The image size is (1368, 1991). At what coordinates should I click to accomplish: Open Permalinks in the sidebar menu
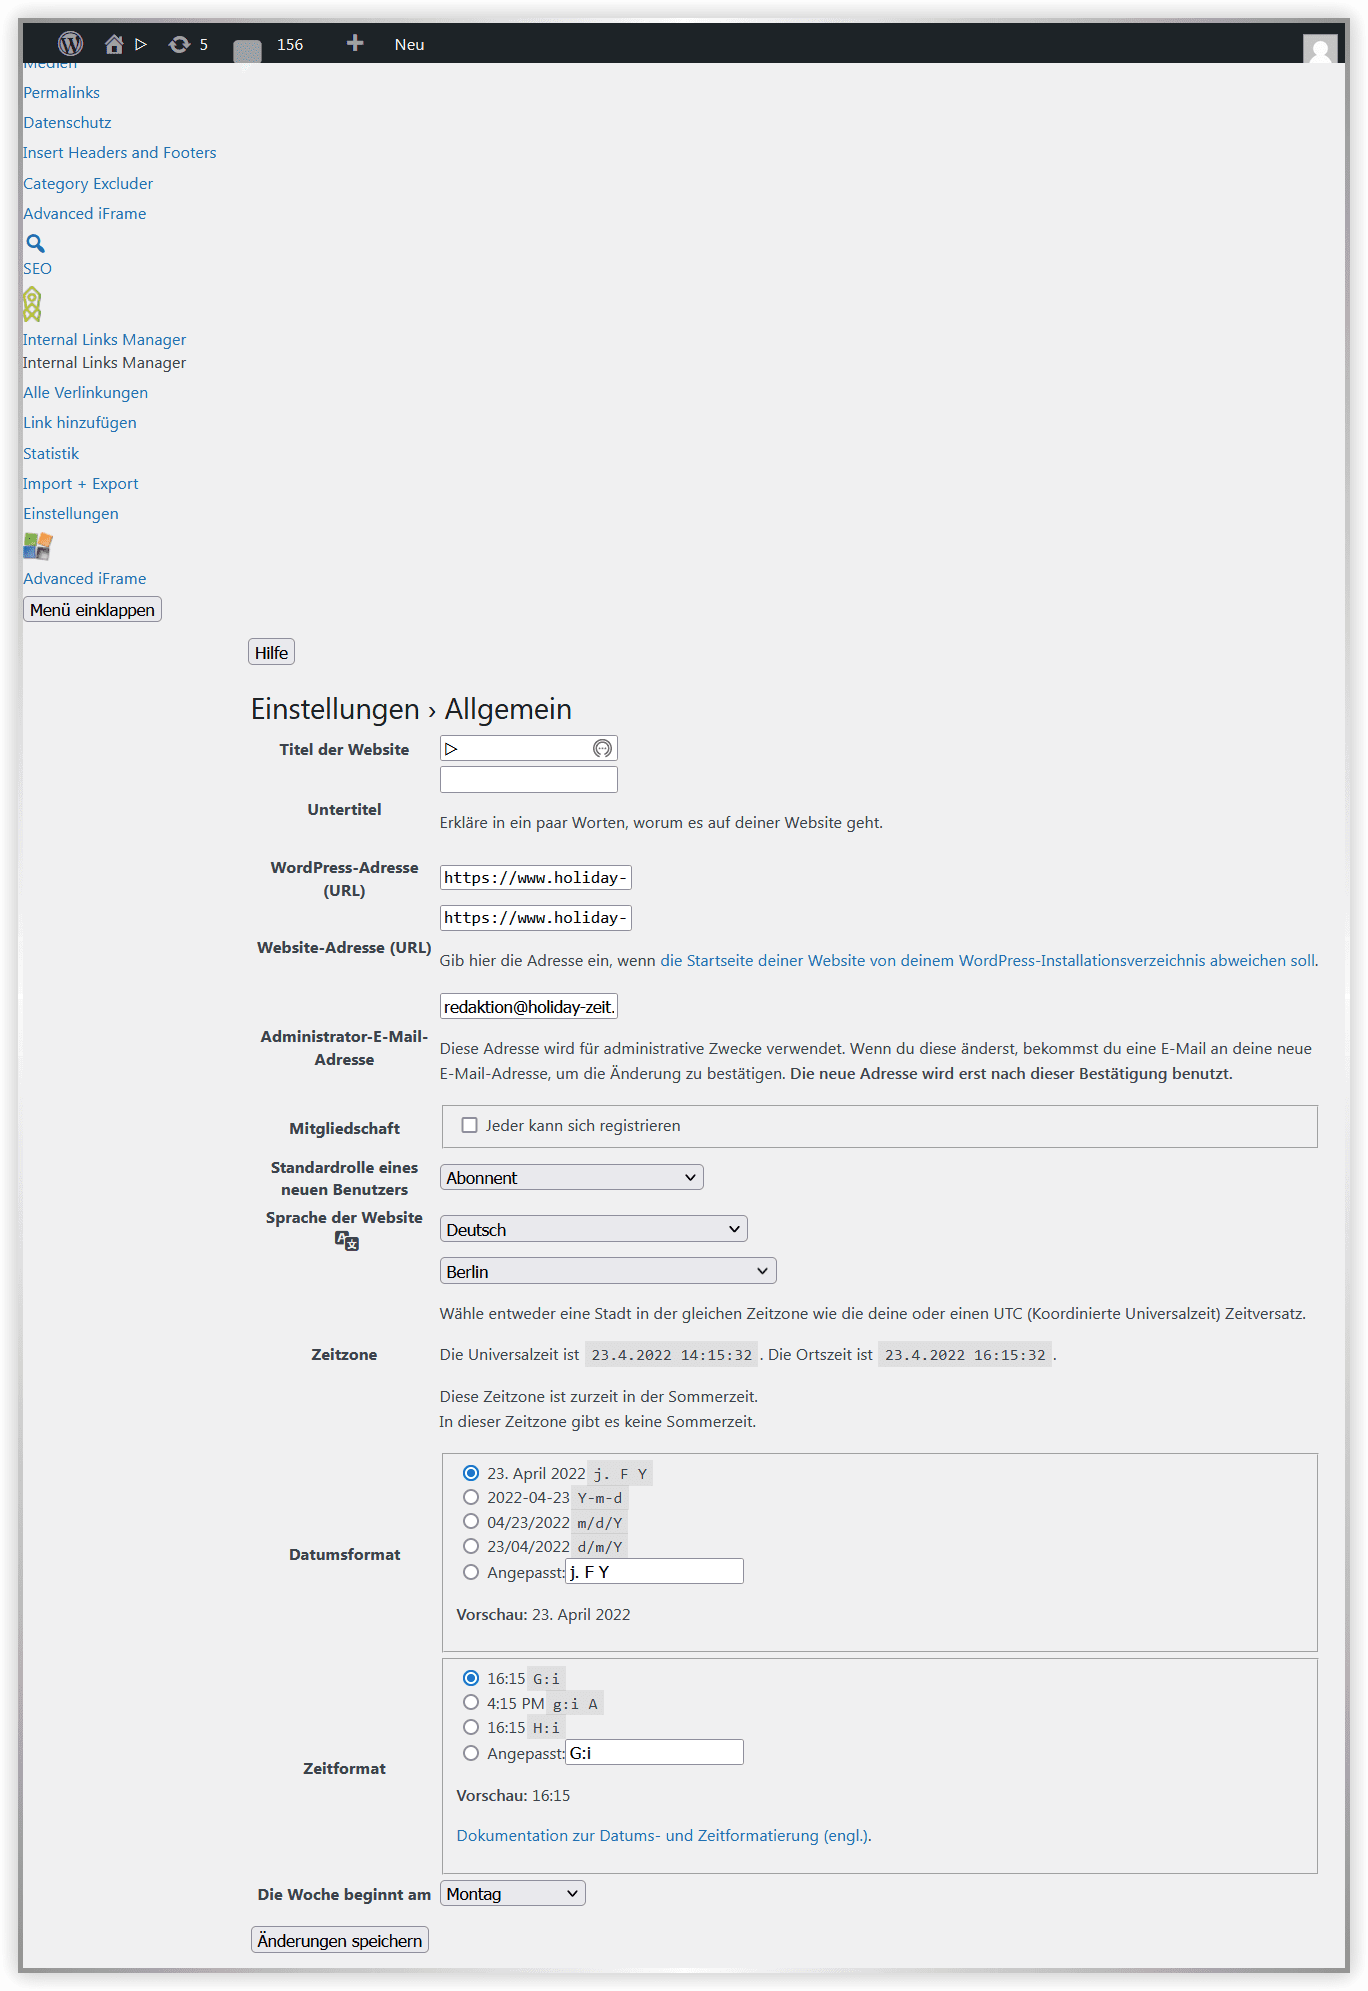coord(61,92)
